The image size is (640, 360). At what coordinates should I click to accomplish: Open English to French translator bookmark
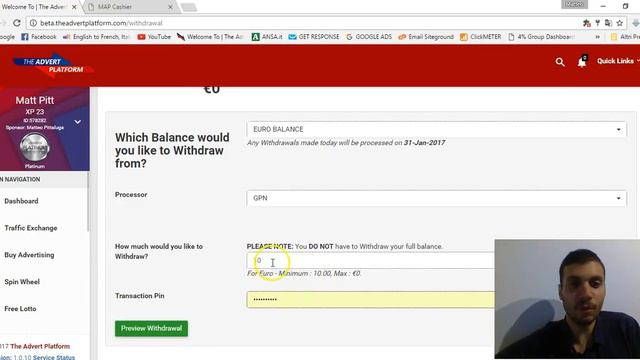pos(96,37)
